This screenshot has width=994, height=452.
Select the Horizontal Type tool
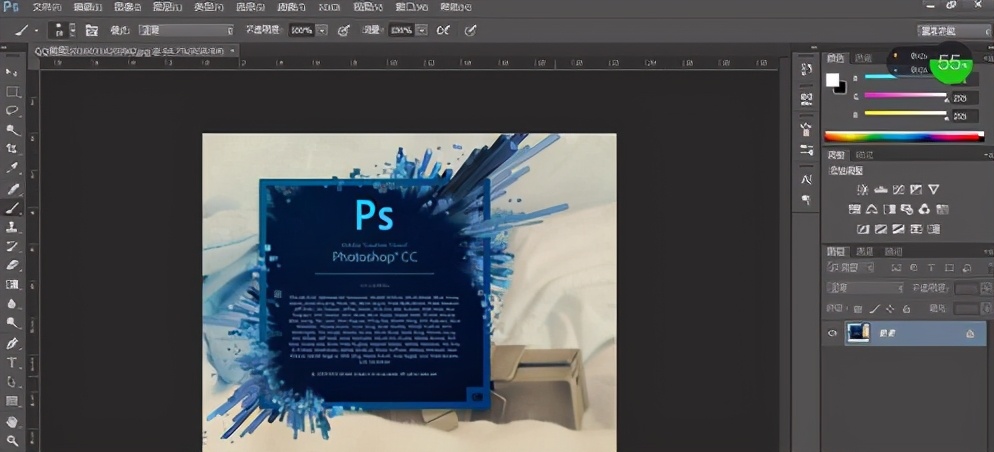12,363
